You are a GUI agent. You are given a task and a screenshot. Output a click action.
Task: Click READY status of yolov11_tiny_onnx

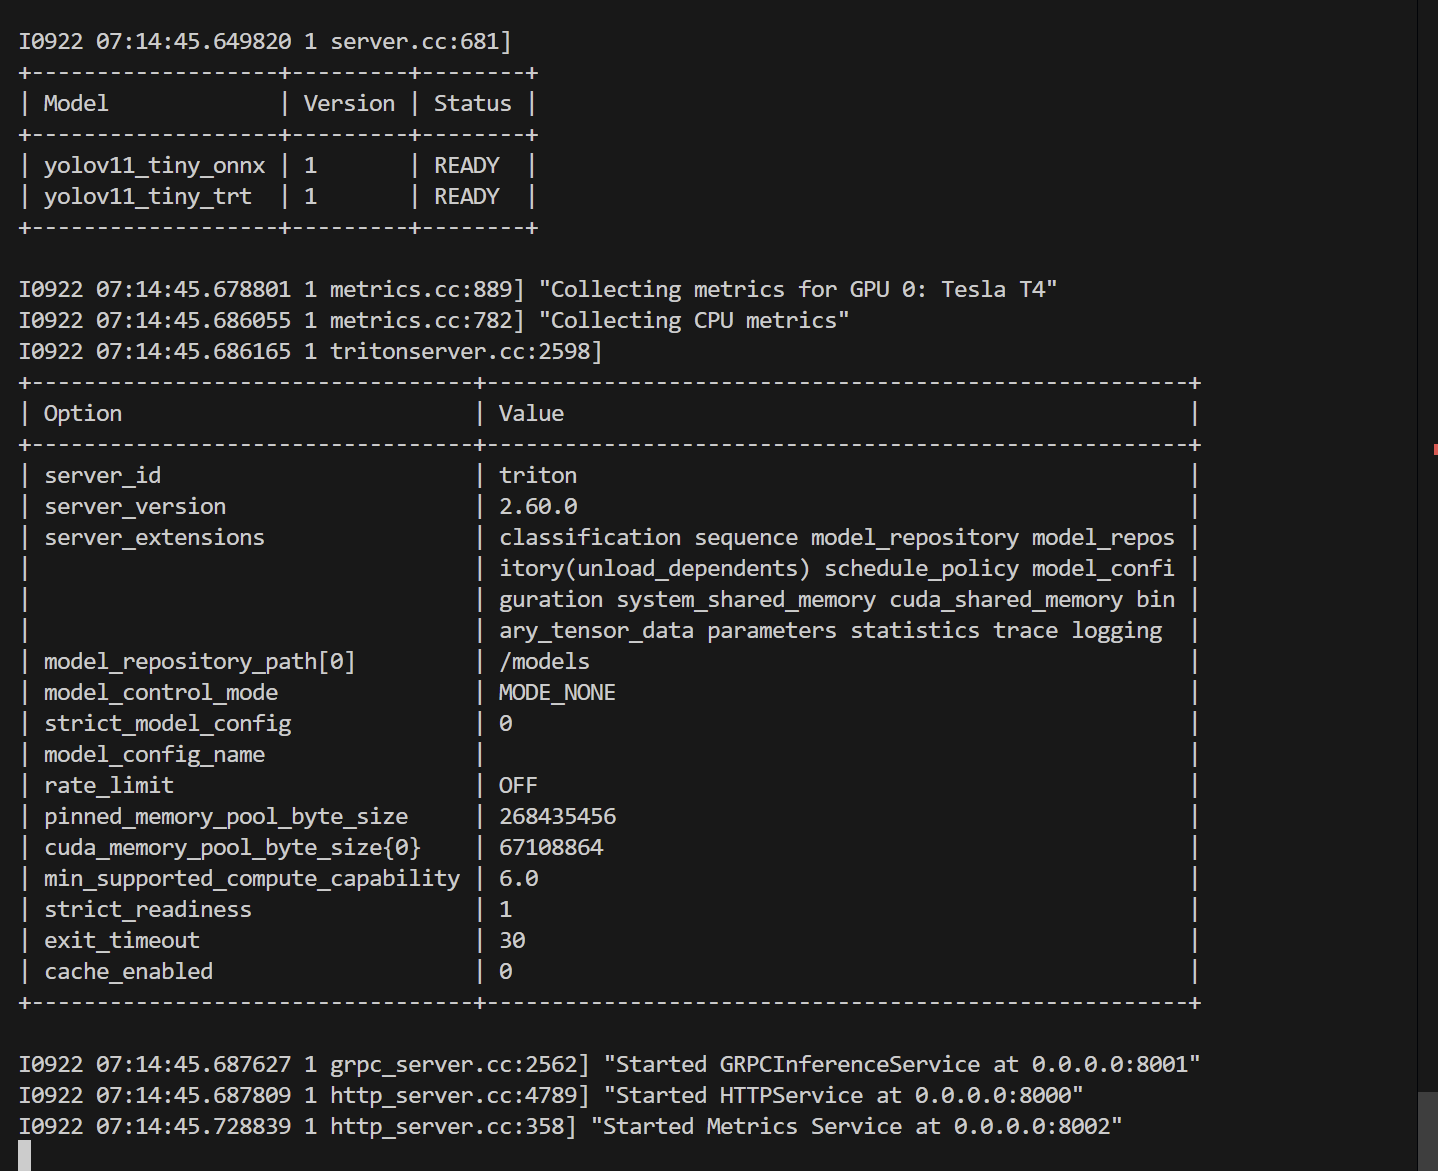point(466,166)
